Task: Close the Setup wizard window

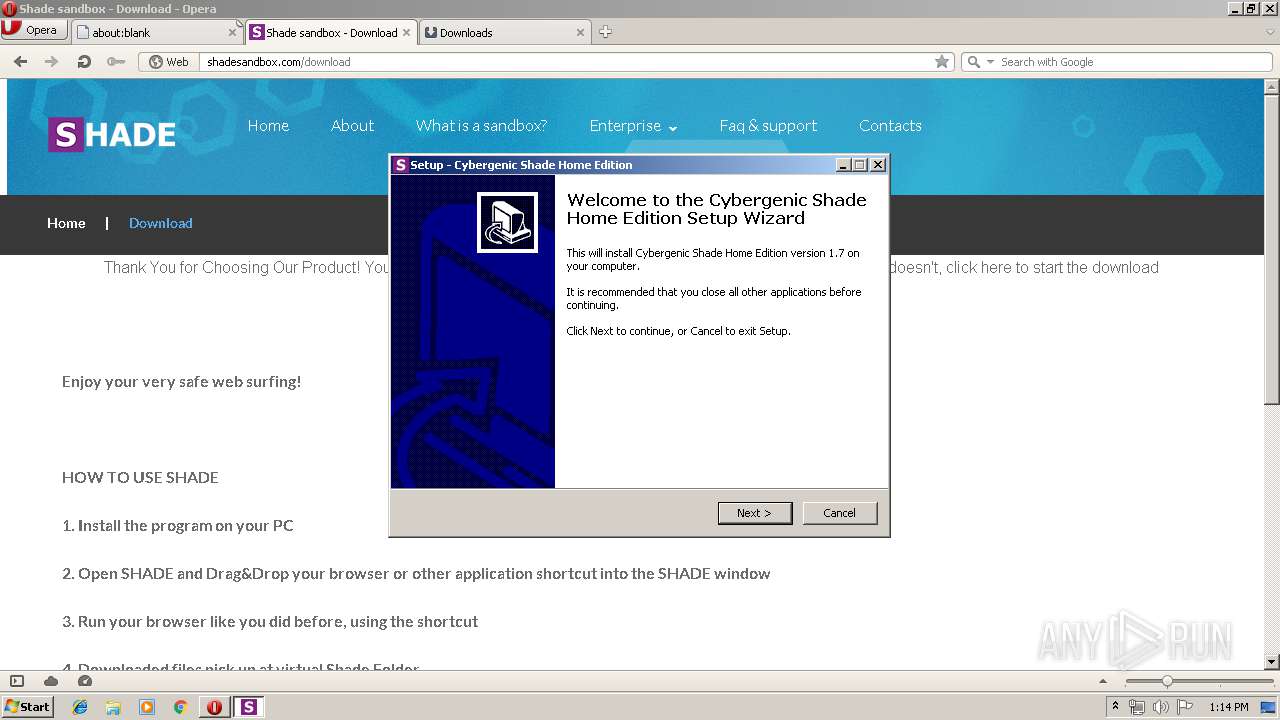Action: coord(878,165)
